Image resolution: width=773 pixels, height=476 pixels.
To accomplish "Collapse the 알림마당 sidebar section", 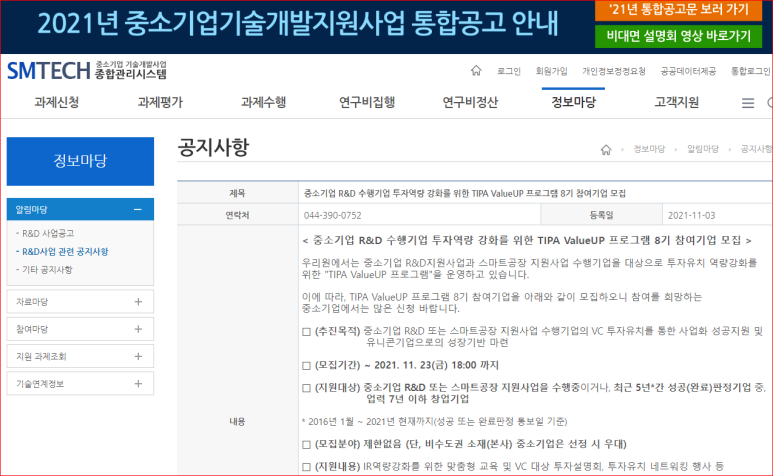I will 80,209.
